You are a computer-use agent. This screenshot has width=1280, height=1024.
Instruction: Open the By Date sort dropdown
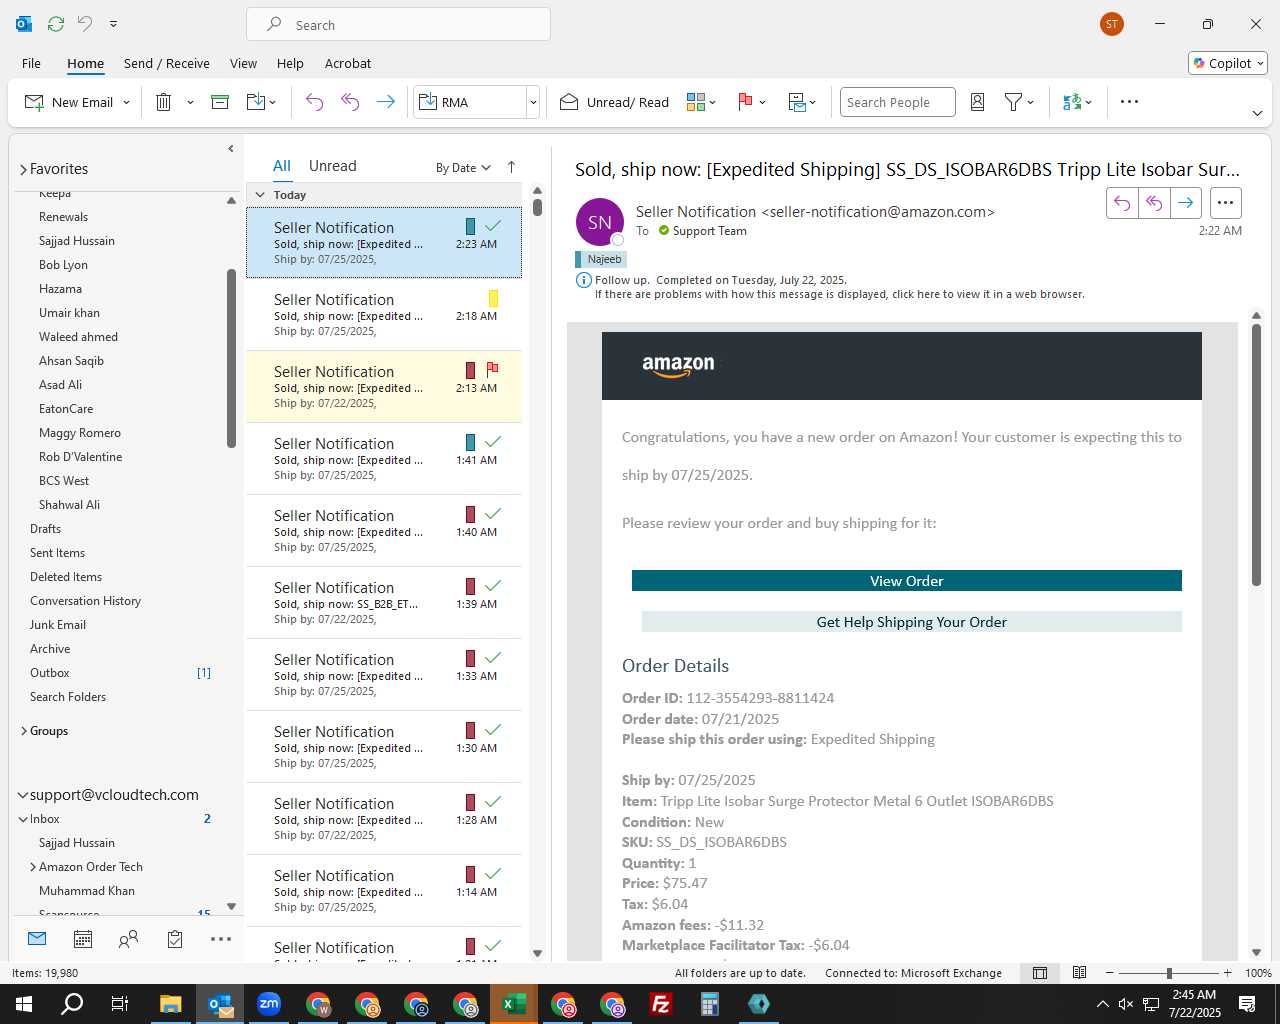click(x=463, y=168)
